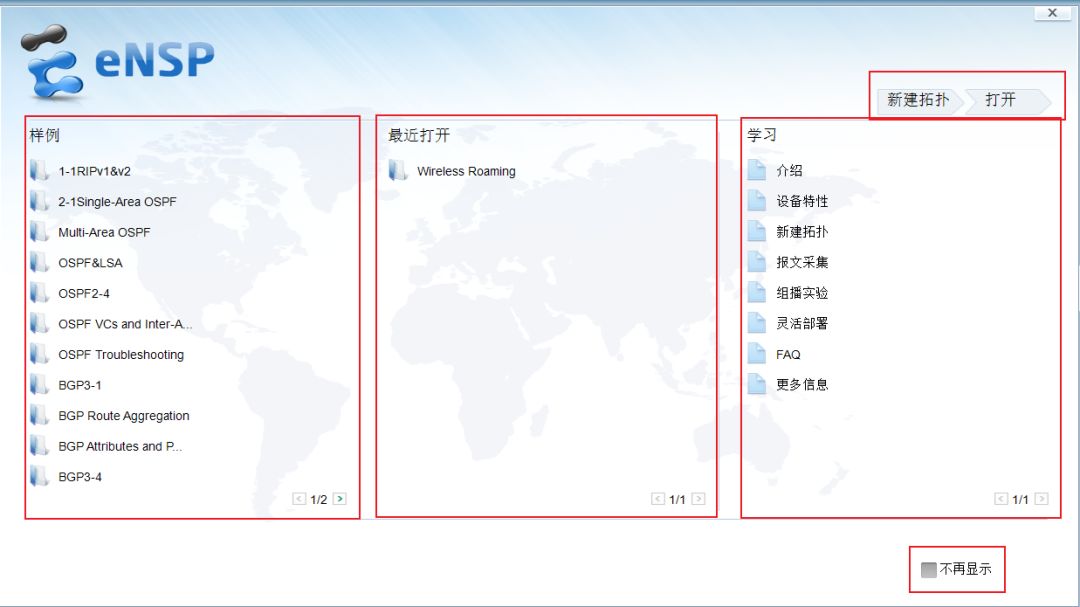Image resolution: width=1080 pixels, height=607 pixels.
Task: Open the 1-1RIPv1&v2 sample
Action: click(x=94, y=171)
